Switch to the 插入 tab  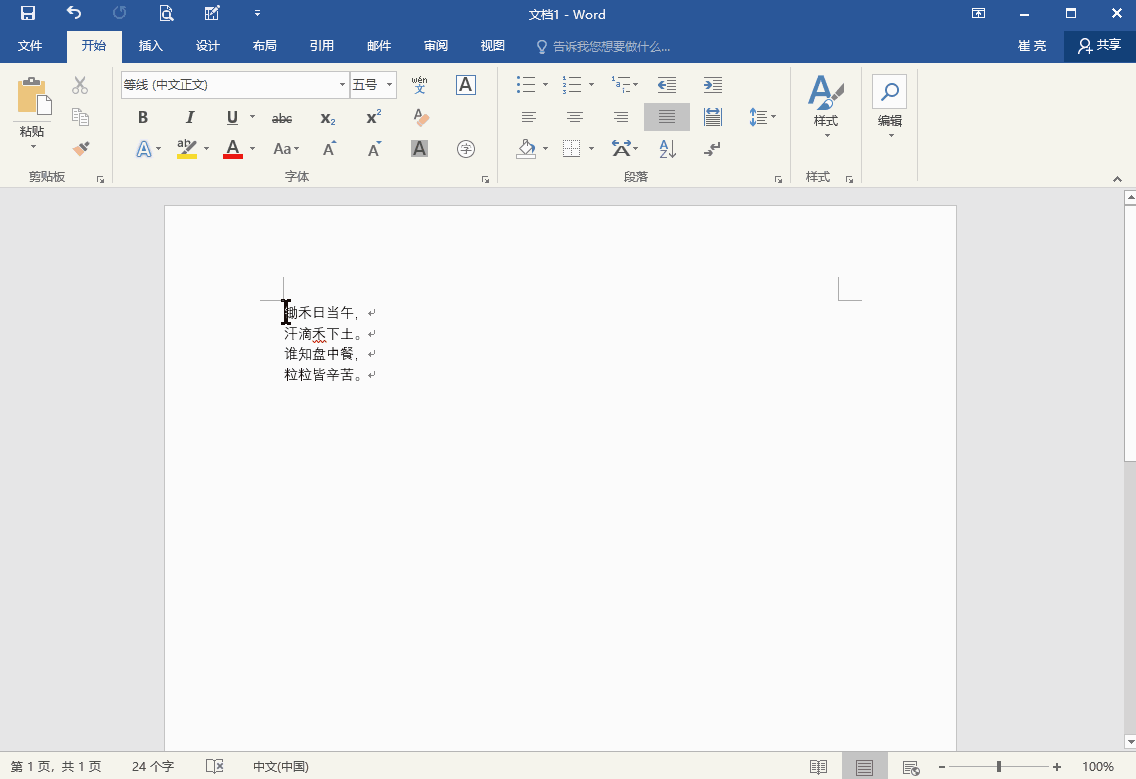coord(150,46)
